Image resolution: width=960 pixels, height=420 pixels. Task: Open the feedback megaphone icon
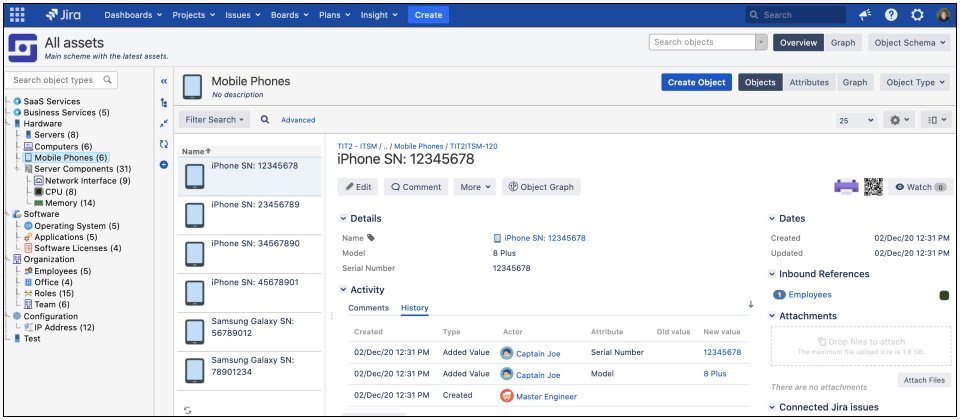point(865,15)
